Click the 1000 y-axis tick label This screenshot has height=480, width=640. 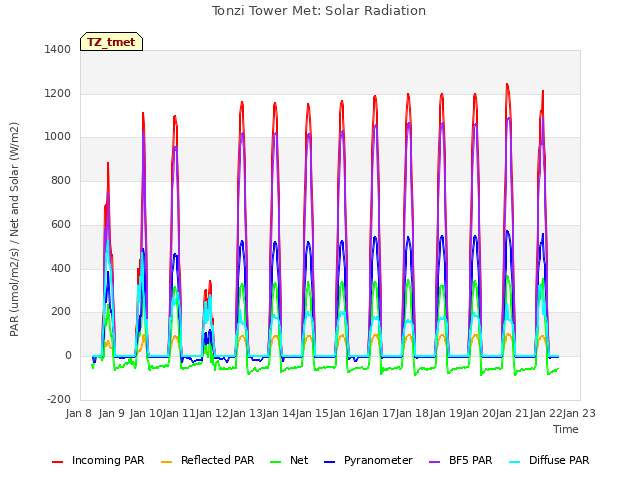pos(58,137)
